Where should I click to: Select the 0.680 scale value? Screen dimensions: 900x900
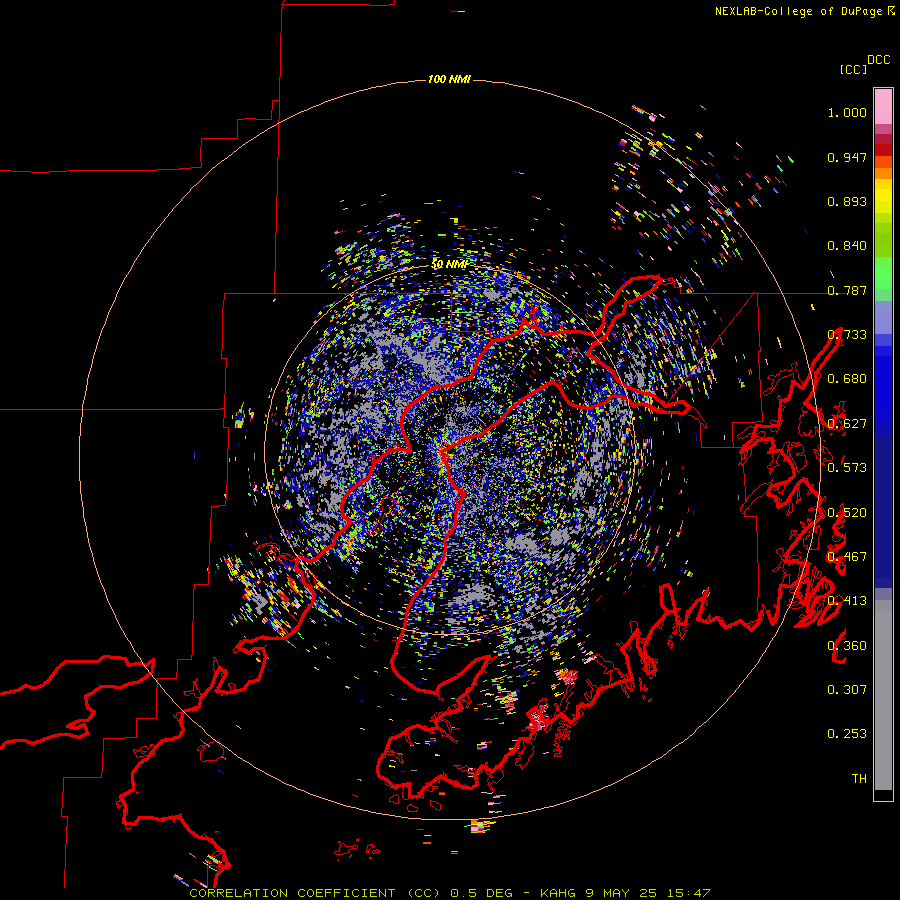(847, 379)
